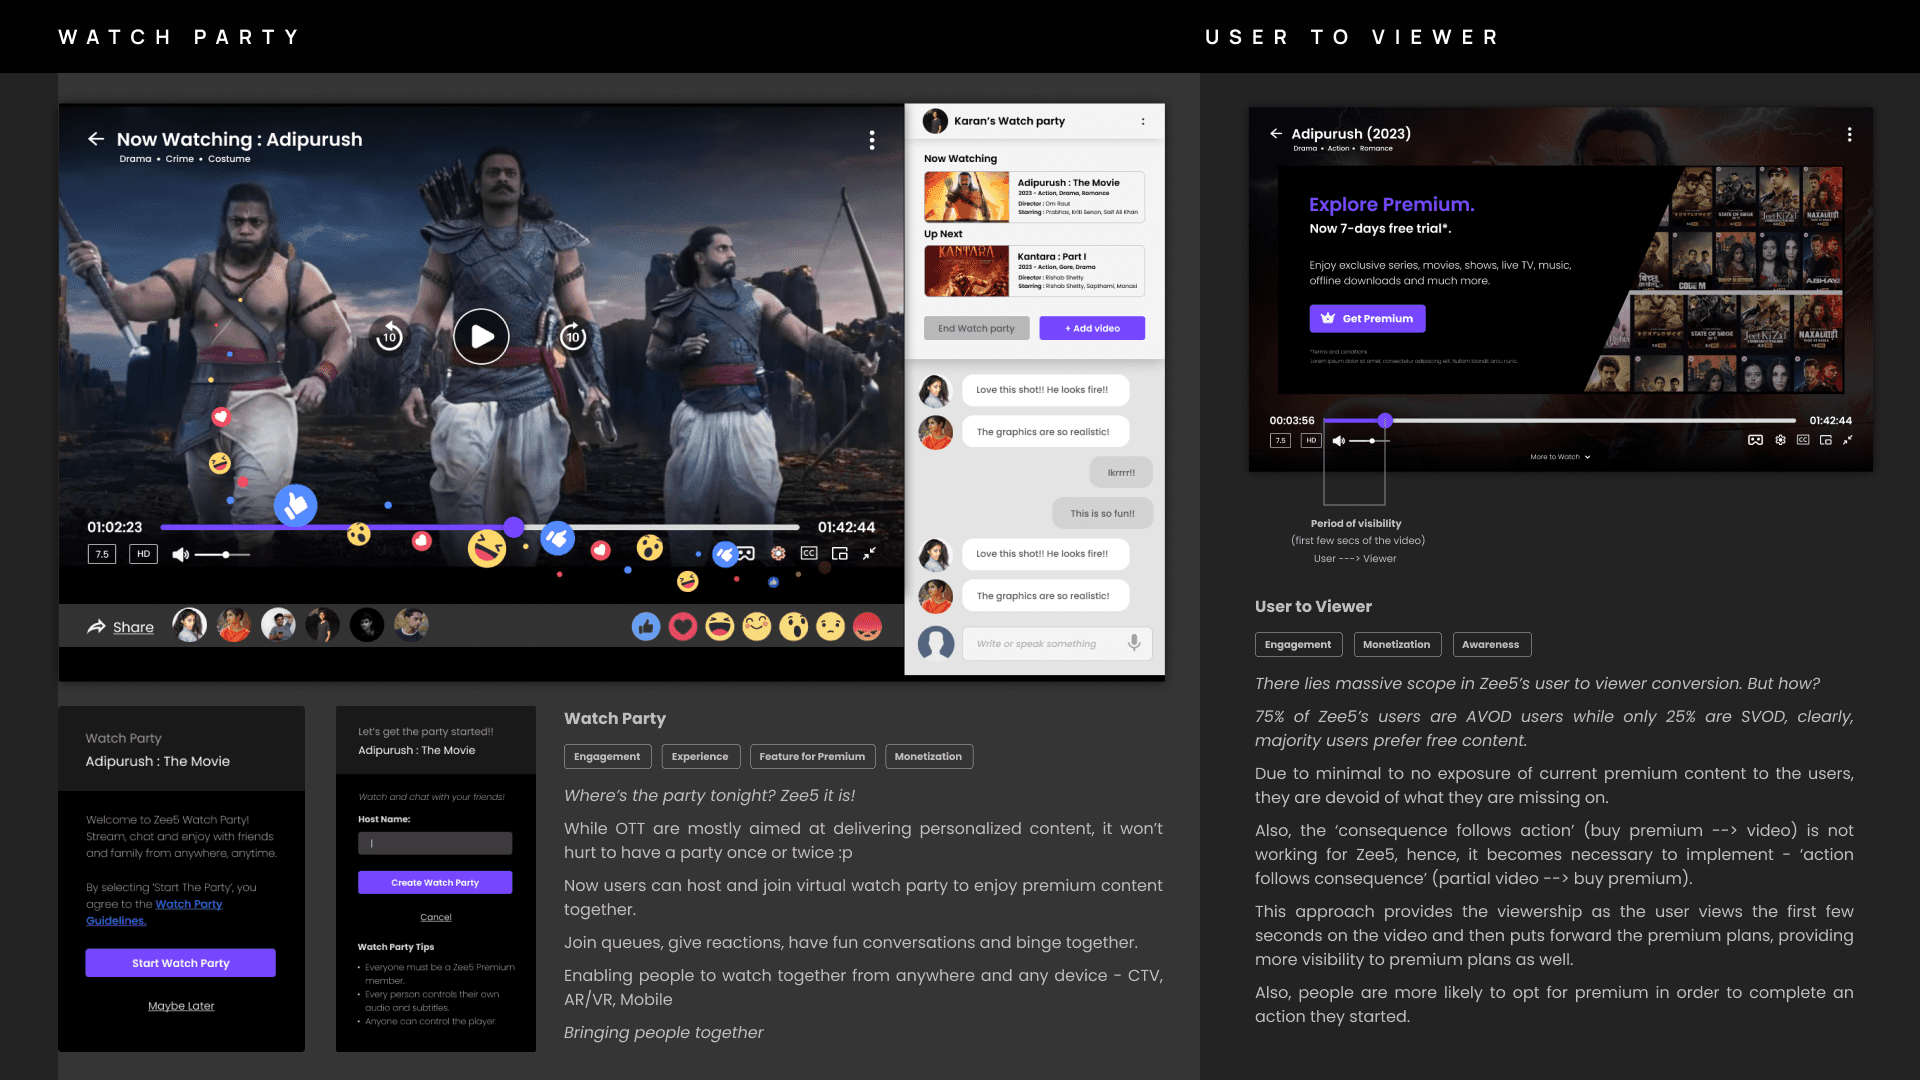
Task: Send the angry red face reaction
Action: click(x=868, y=627)
